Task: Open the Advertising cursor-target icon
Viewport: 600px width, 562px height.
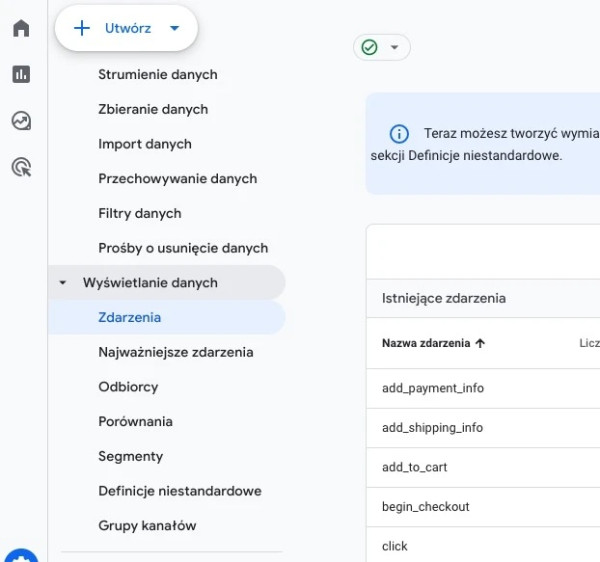Action: [21, 167]
